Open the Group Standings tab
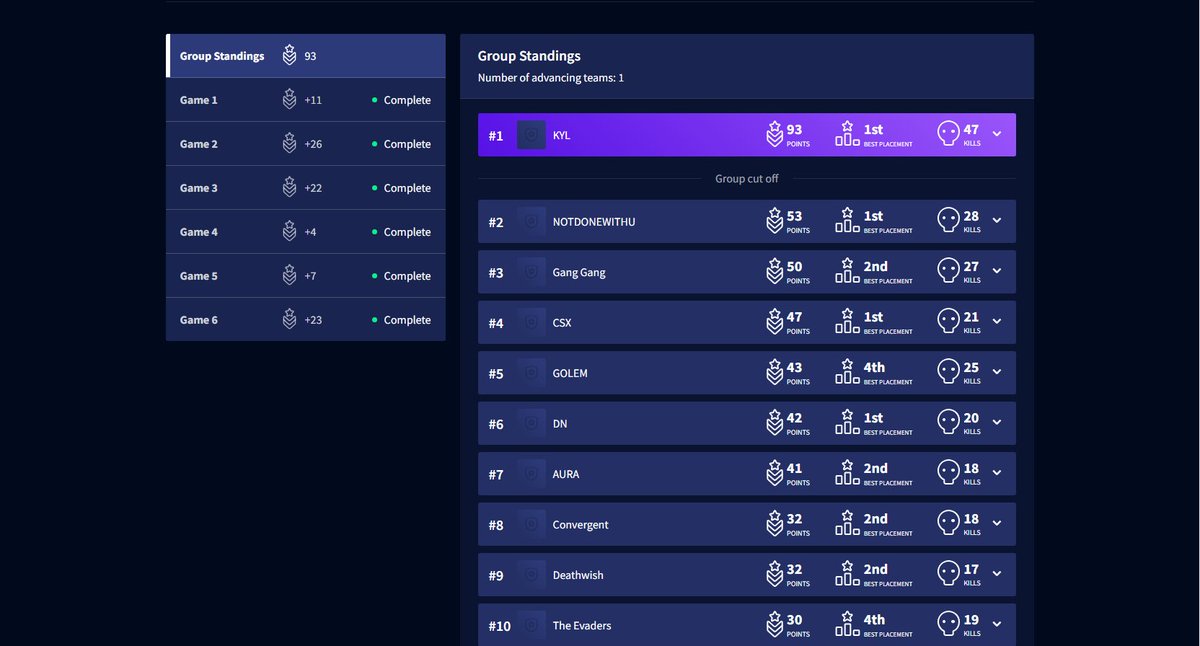 coord(306,56)
